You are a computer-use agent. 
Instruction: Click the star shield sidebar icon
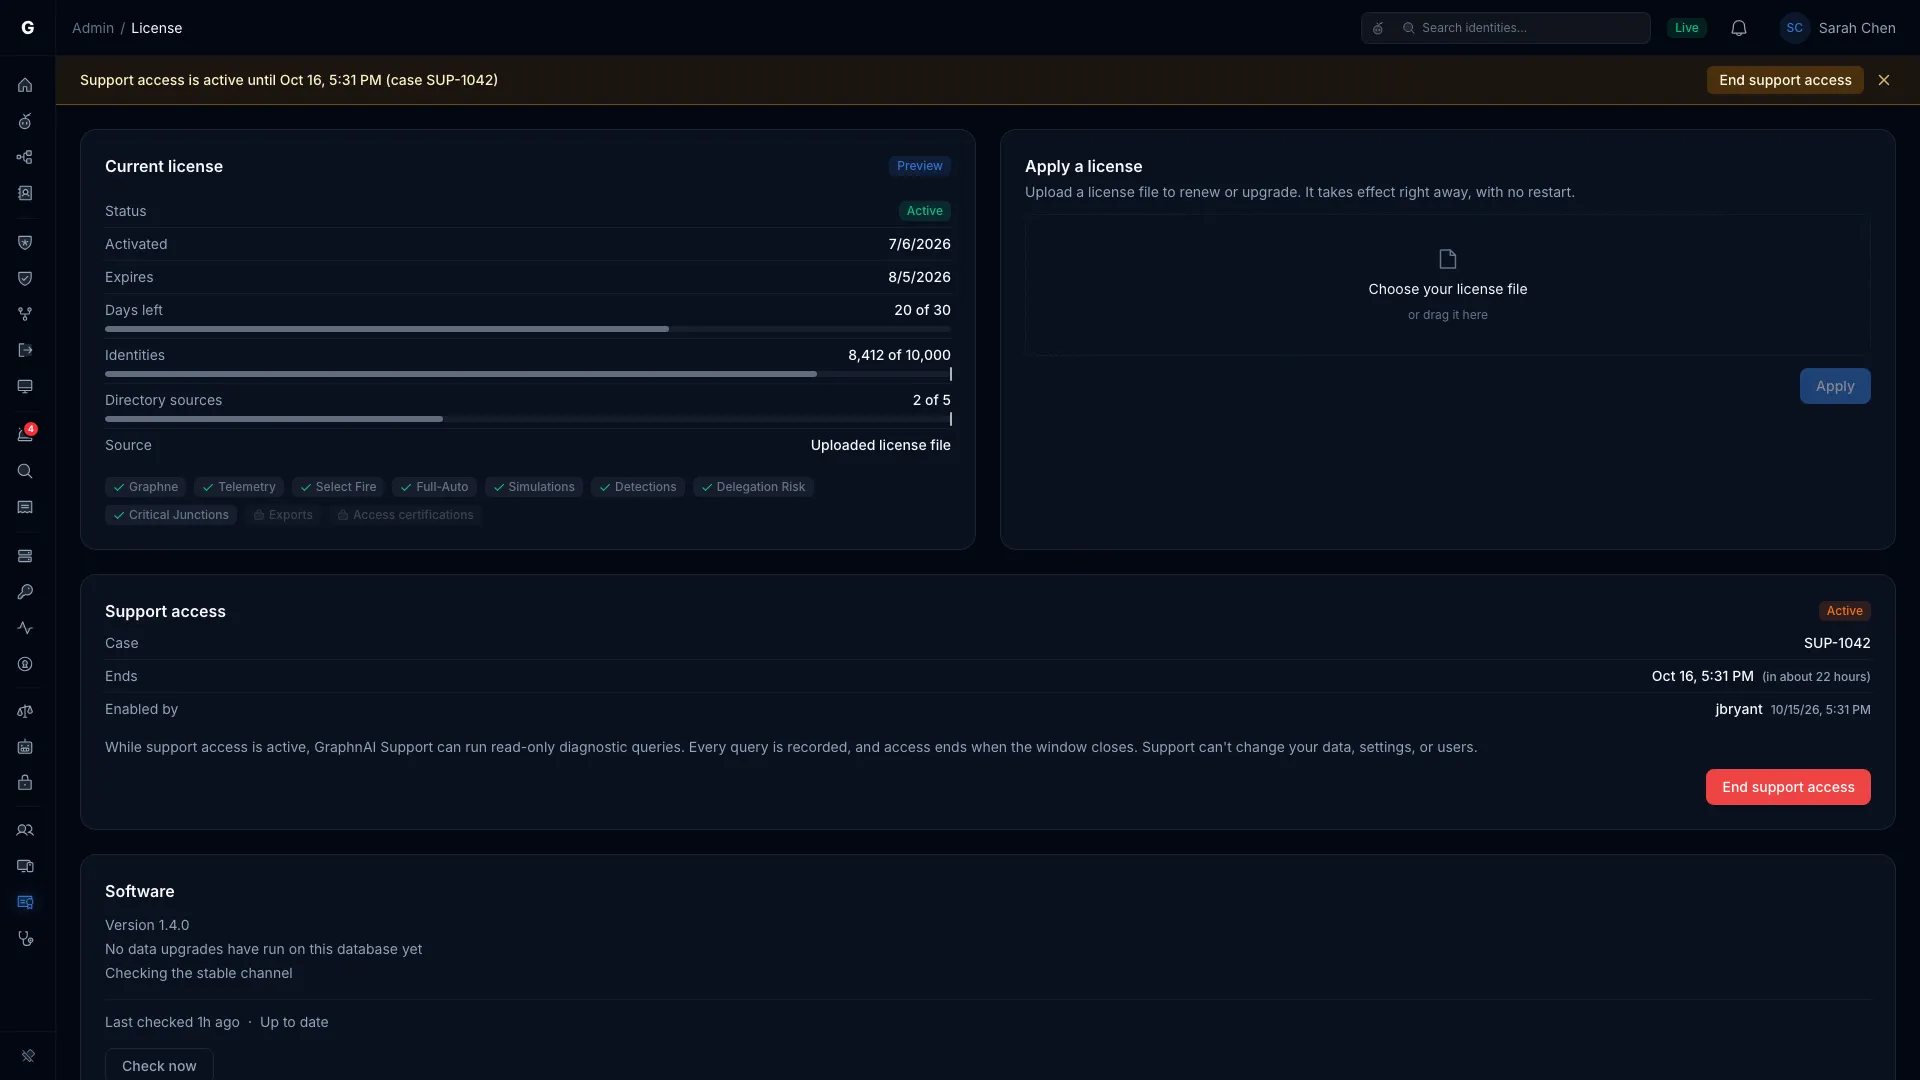tap(25, 242)
